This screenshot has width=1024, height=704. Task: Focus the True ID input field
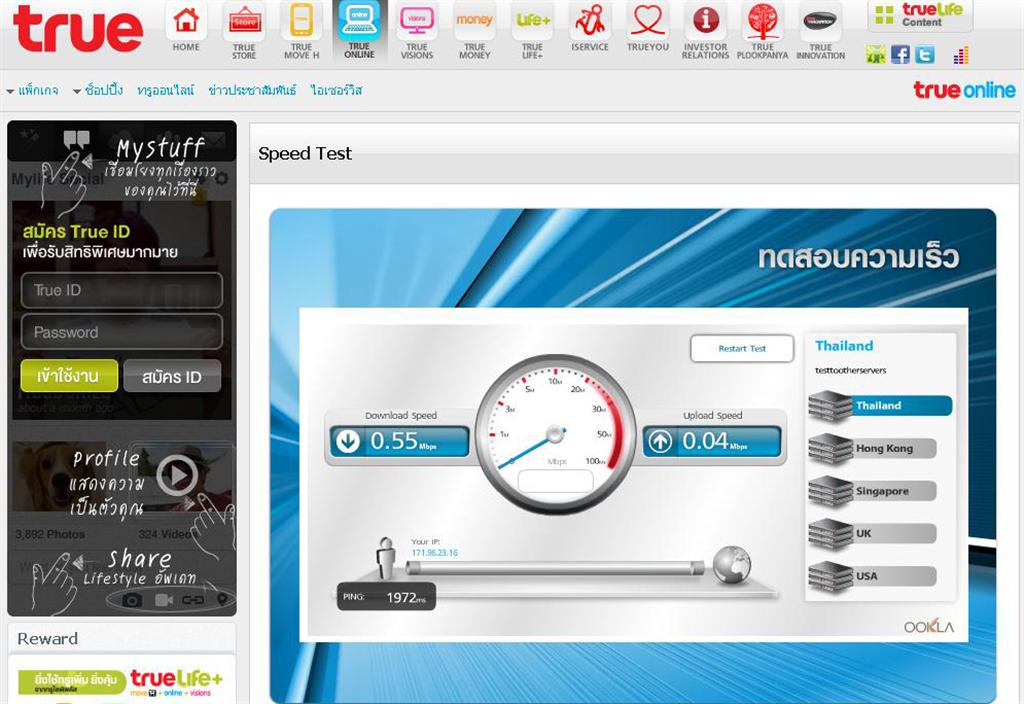121,290
